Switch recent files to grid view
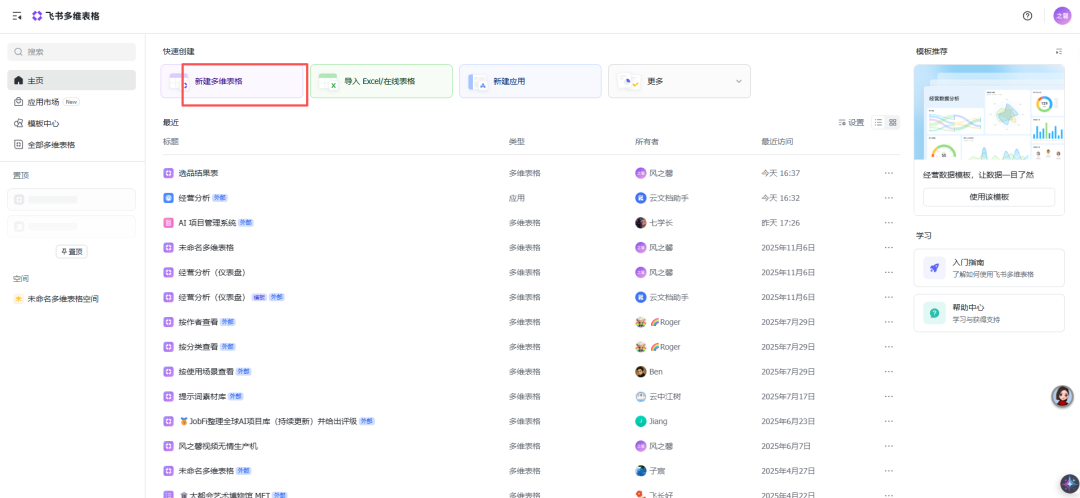The image size is (1080, 498). pos(893,123)
